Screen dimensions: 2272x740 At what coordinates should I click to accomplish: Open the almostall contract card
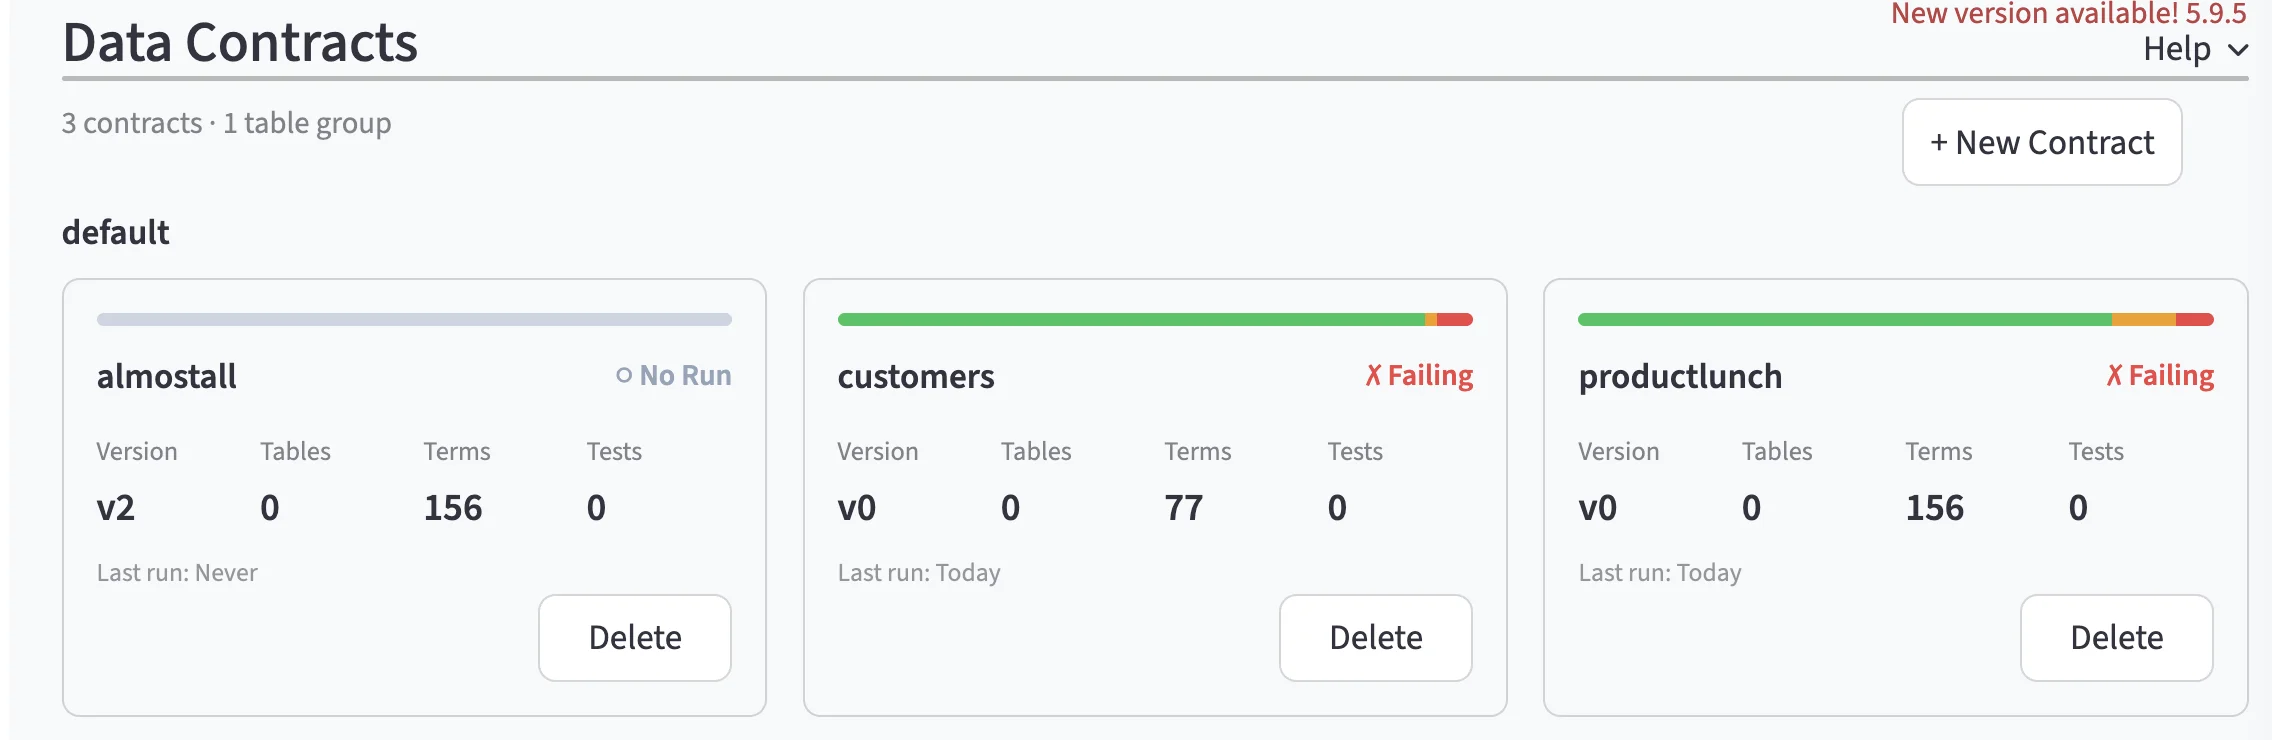tap(167, 377)
